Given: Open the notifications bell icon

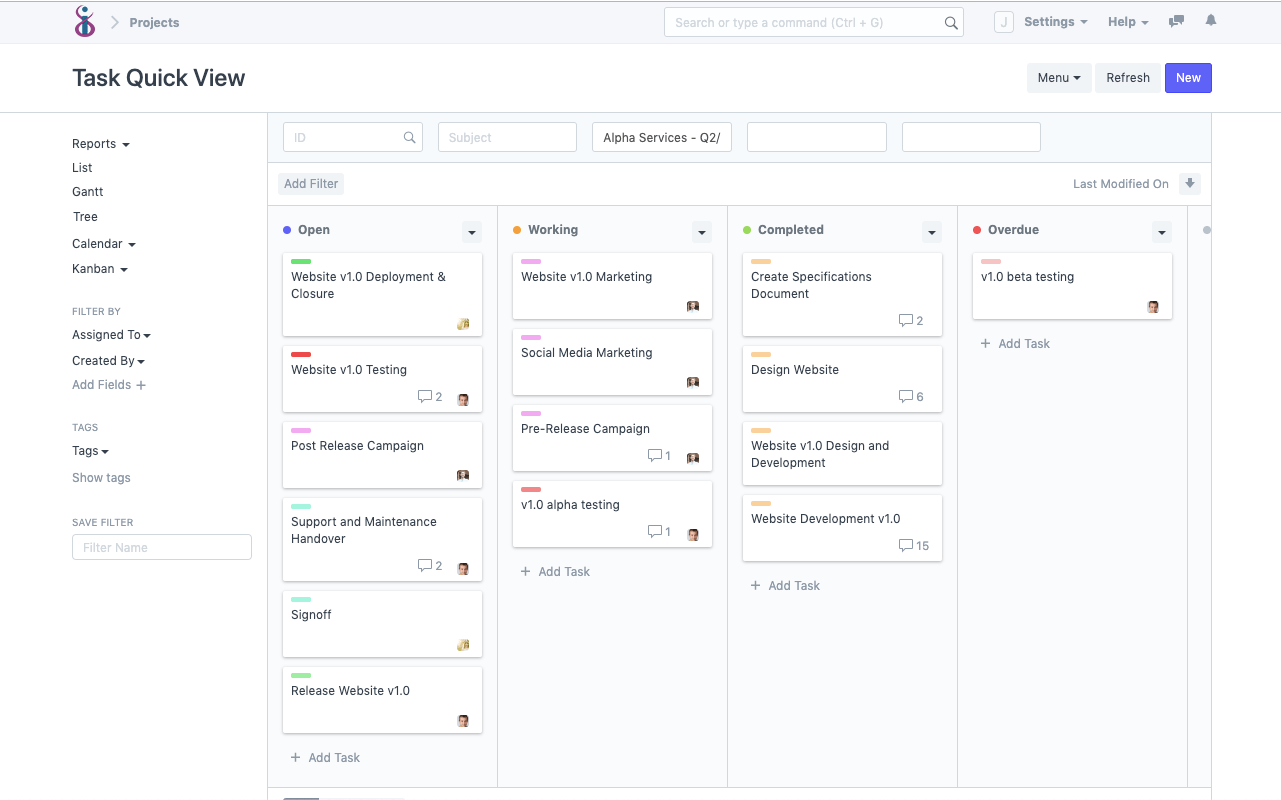Looking at the screenshot, I should coord(1210,21).
